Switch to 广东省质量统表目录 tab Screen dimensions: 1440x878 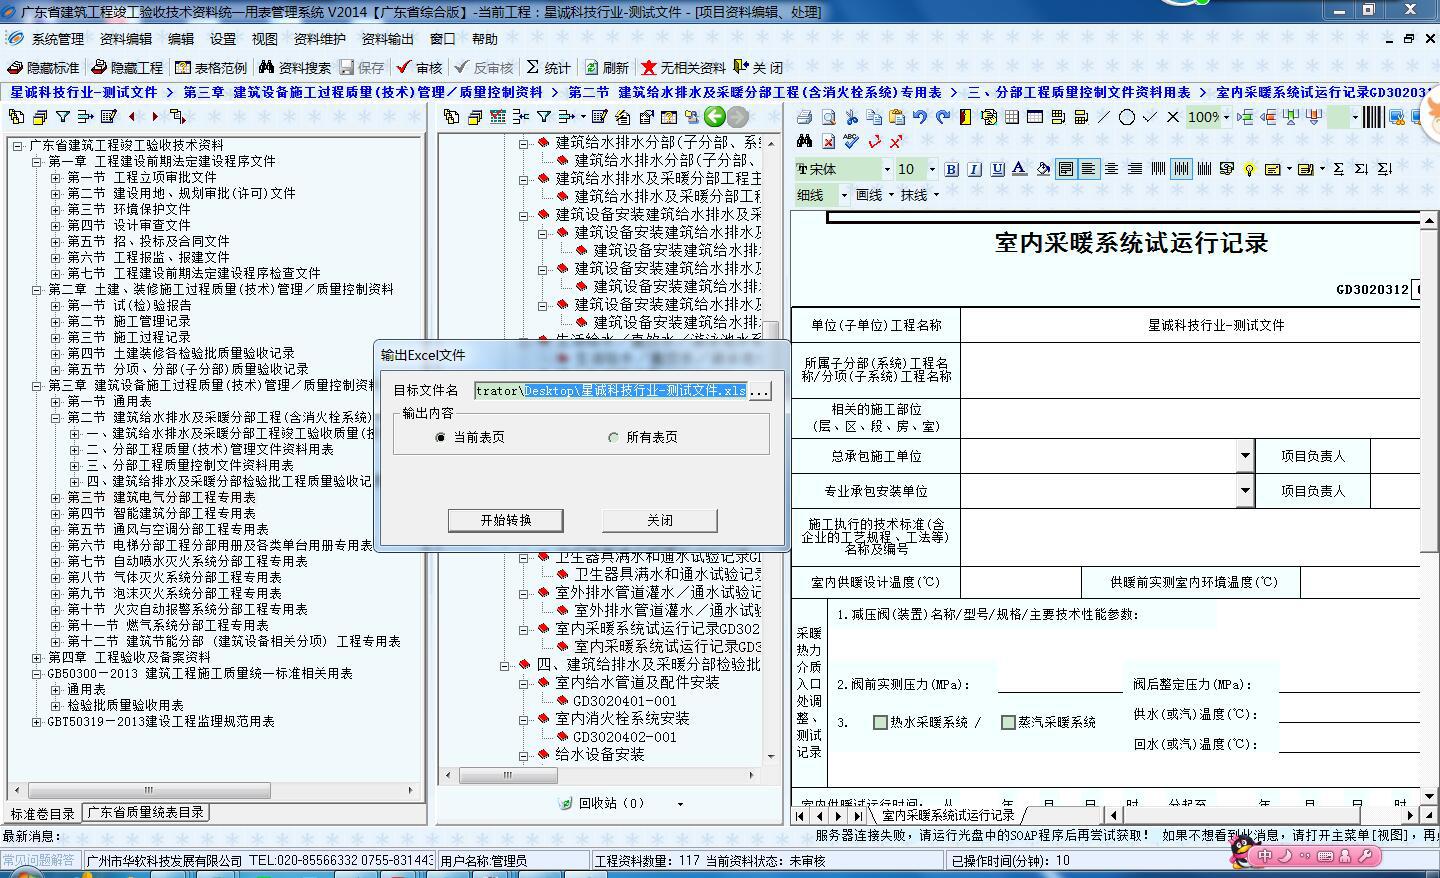click(146, 813)
